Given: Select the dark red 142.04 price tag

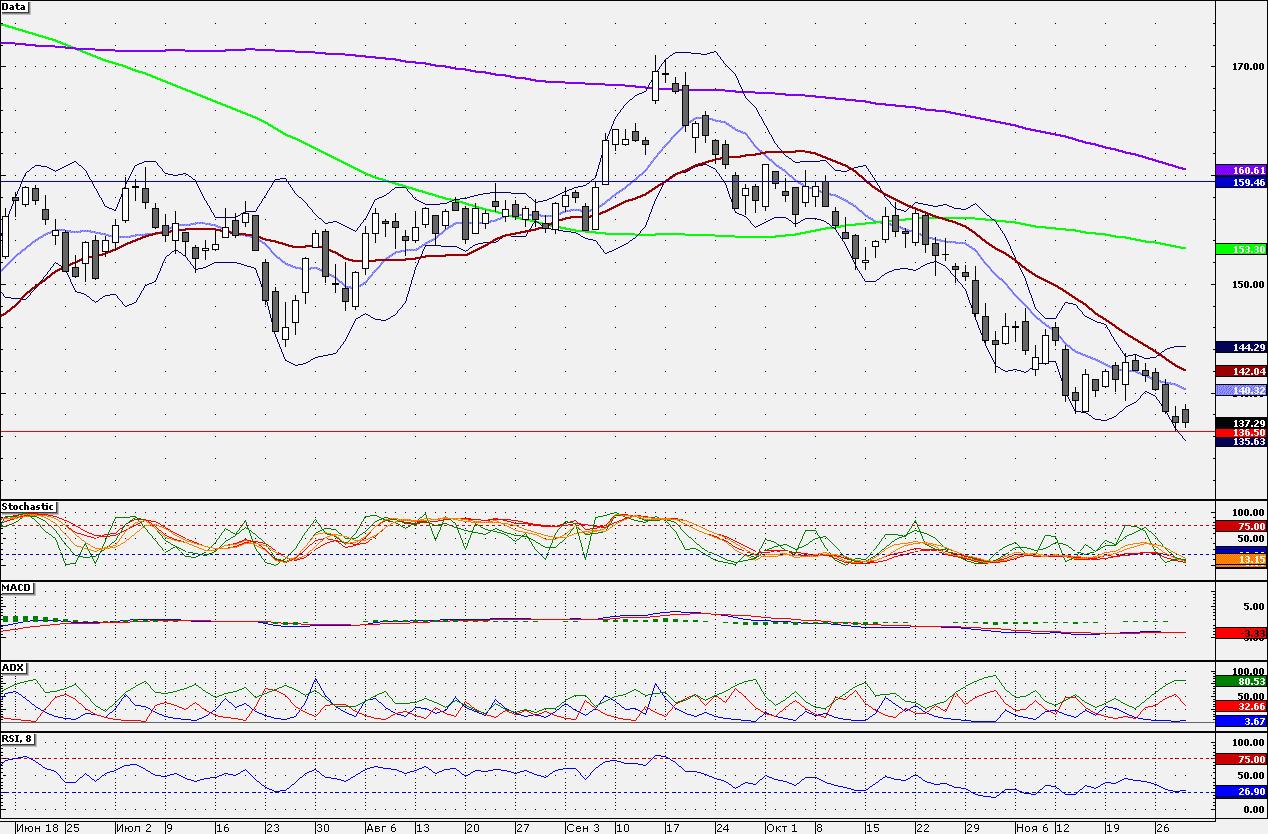Looking at the screenshot, I should click(1240, 371).
